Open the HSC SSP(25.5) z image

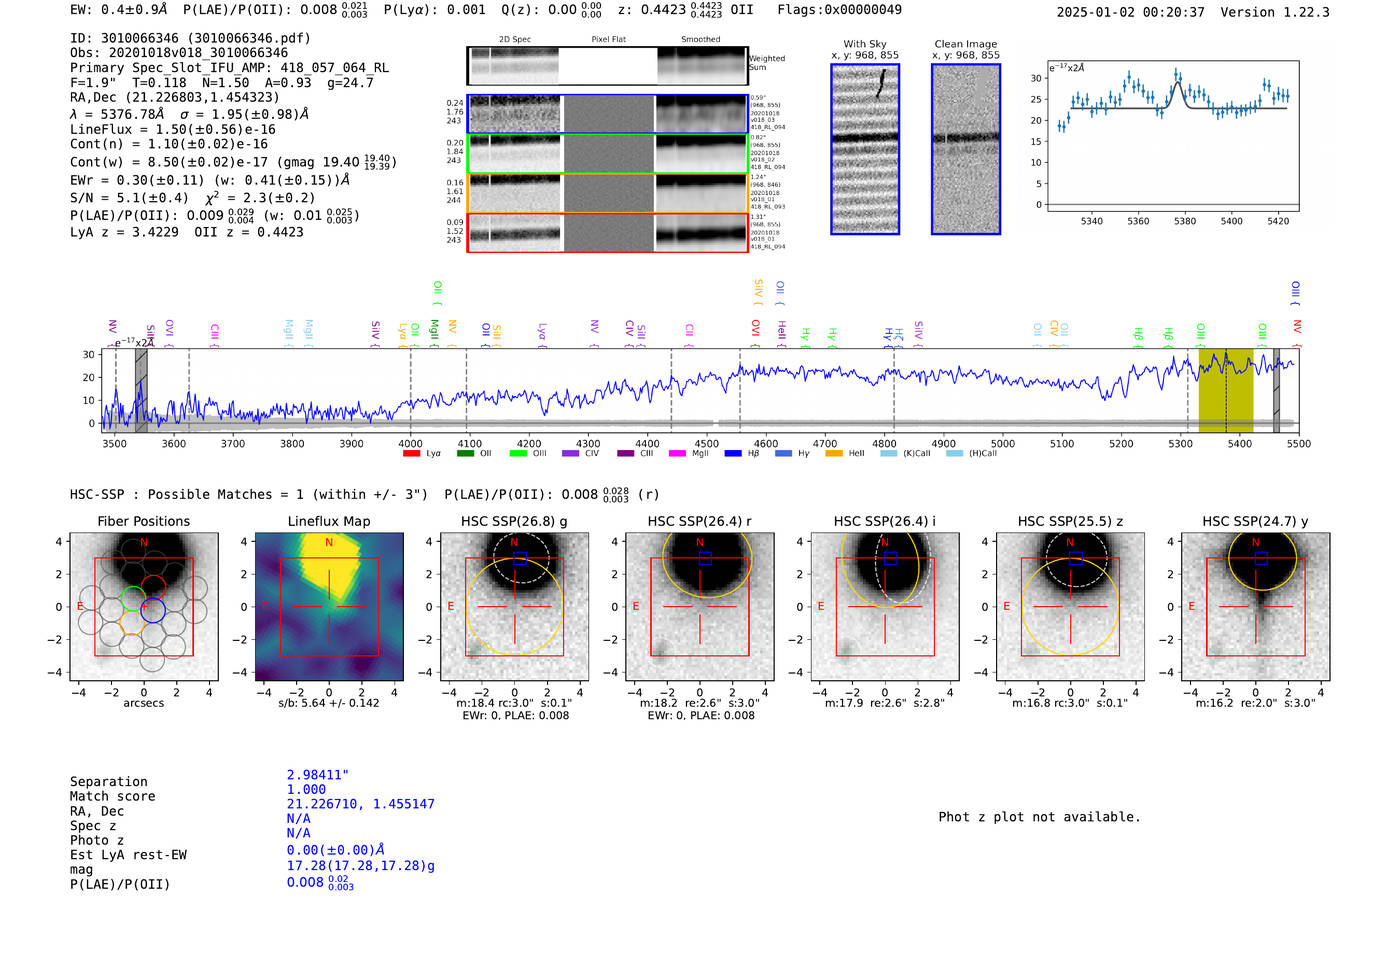coord(1070,606)
